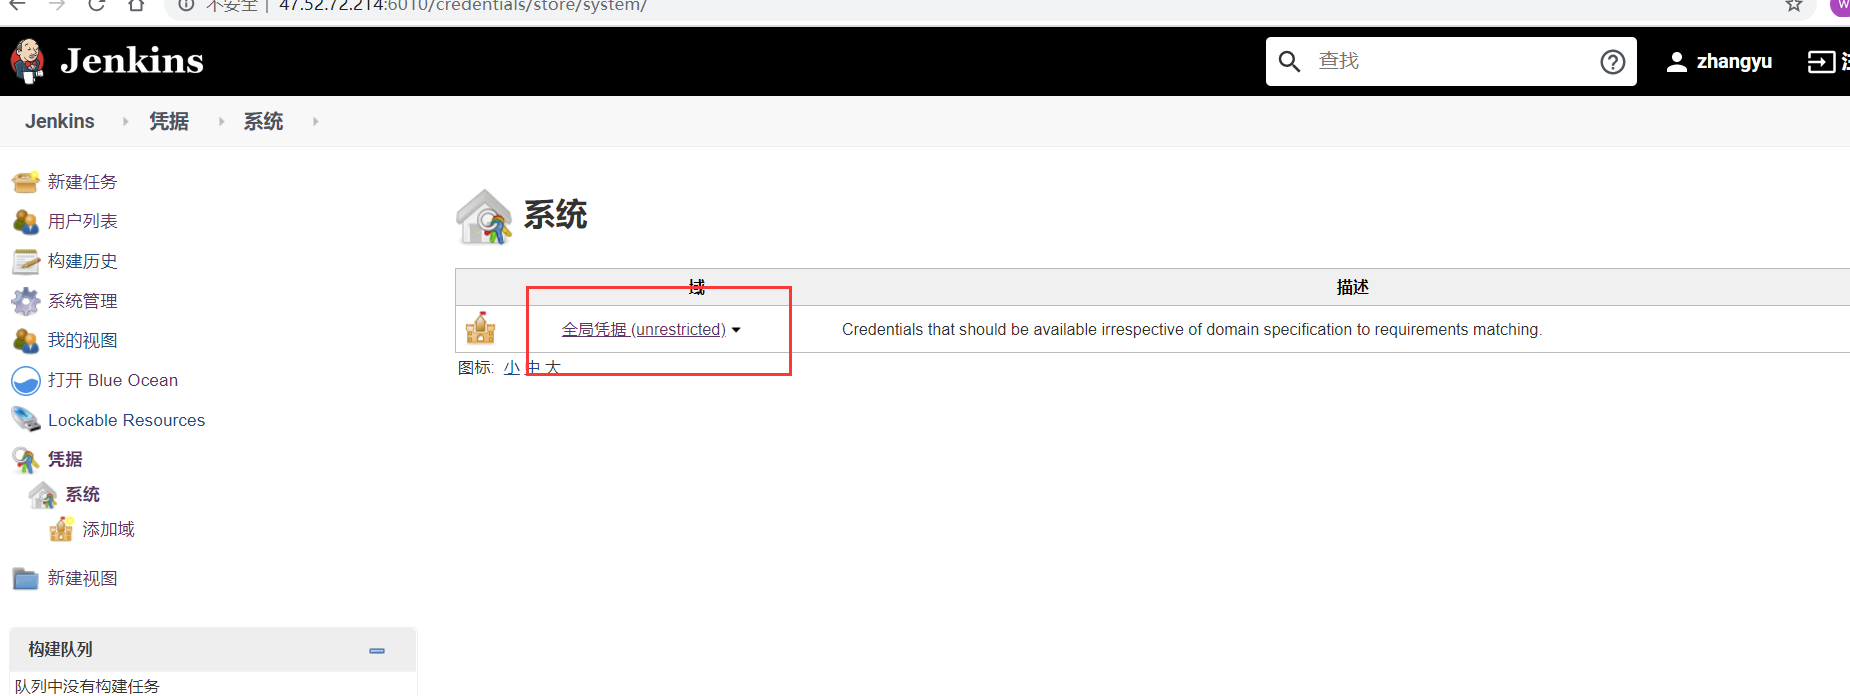Go to Jenkins breadcrumb item
The width and height of the screenshot is (1850, 696).
(60, 121)
